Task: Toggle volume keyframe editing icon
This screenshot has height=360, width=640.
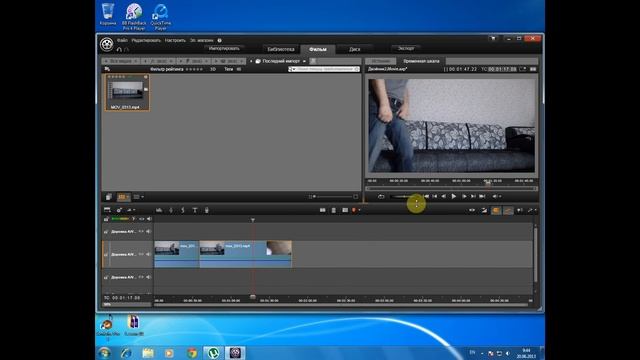Action: (x=508, y=210)
